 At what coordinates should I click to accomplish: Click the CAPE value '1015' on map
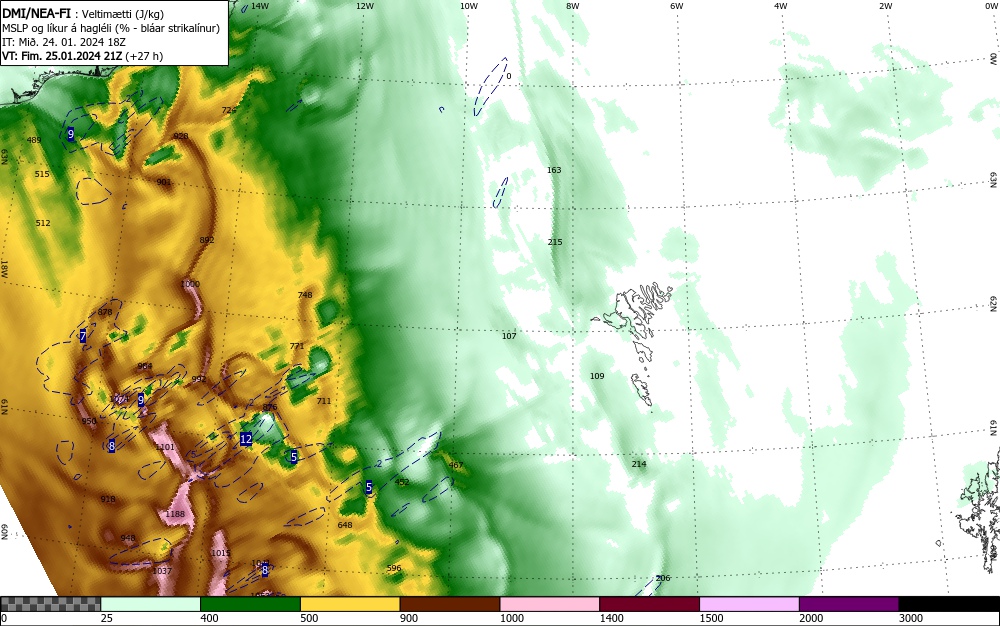coord(220,553)
